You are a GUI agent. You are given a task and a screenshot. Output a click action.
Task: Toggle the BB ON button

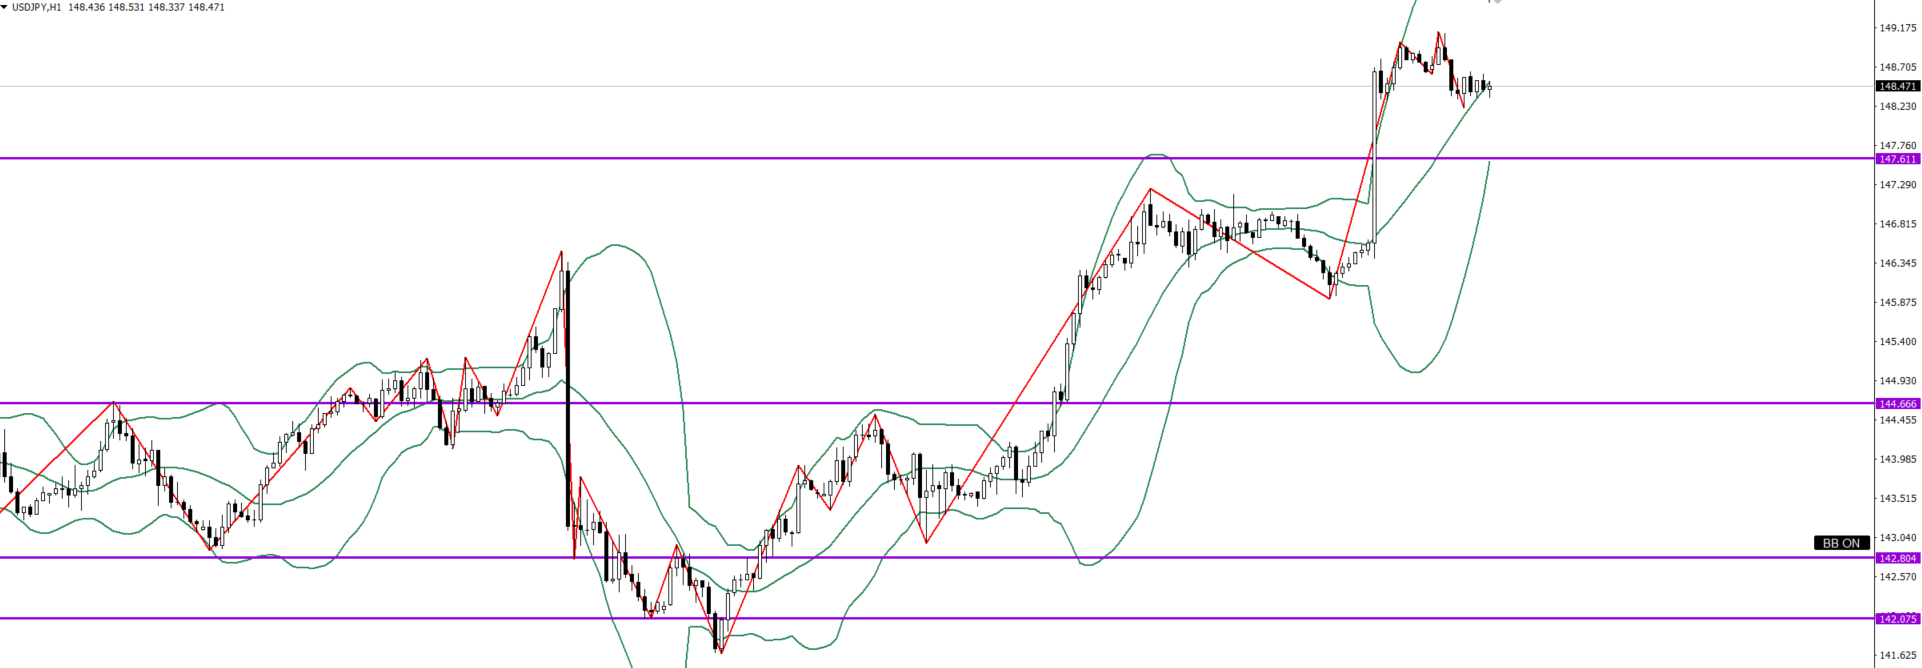click(1841, 543)
